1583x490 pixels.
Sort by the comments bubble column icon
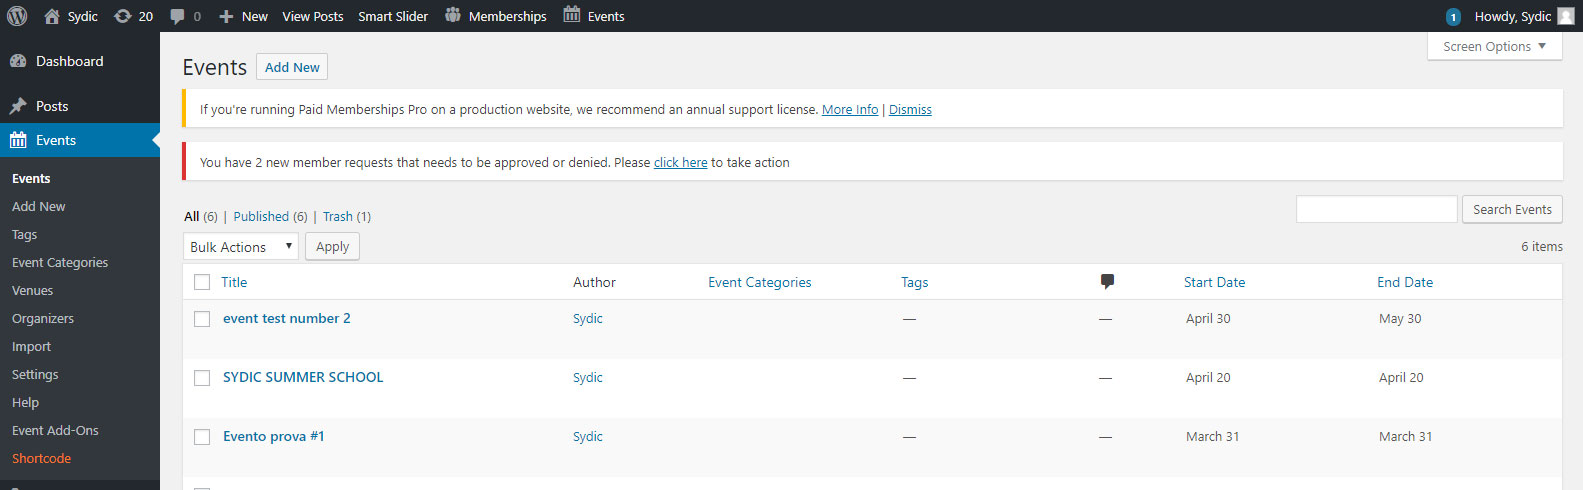pos(1107,281)
